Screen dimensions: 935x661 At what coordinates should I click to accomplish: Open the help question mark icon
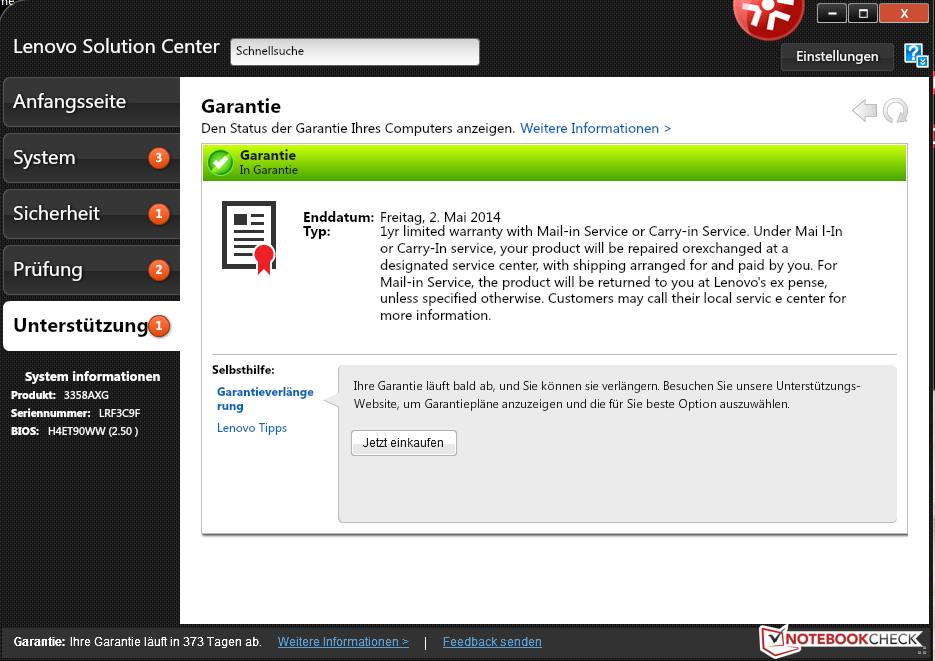[915, 55]
